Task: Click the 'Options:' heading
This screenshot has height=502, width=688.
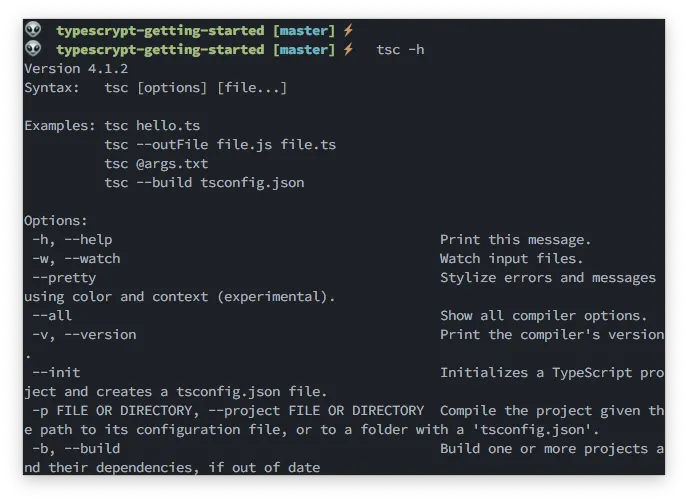Action: pyautogui.click(x=56, y=220)
